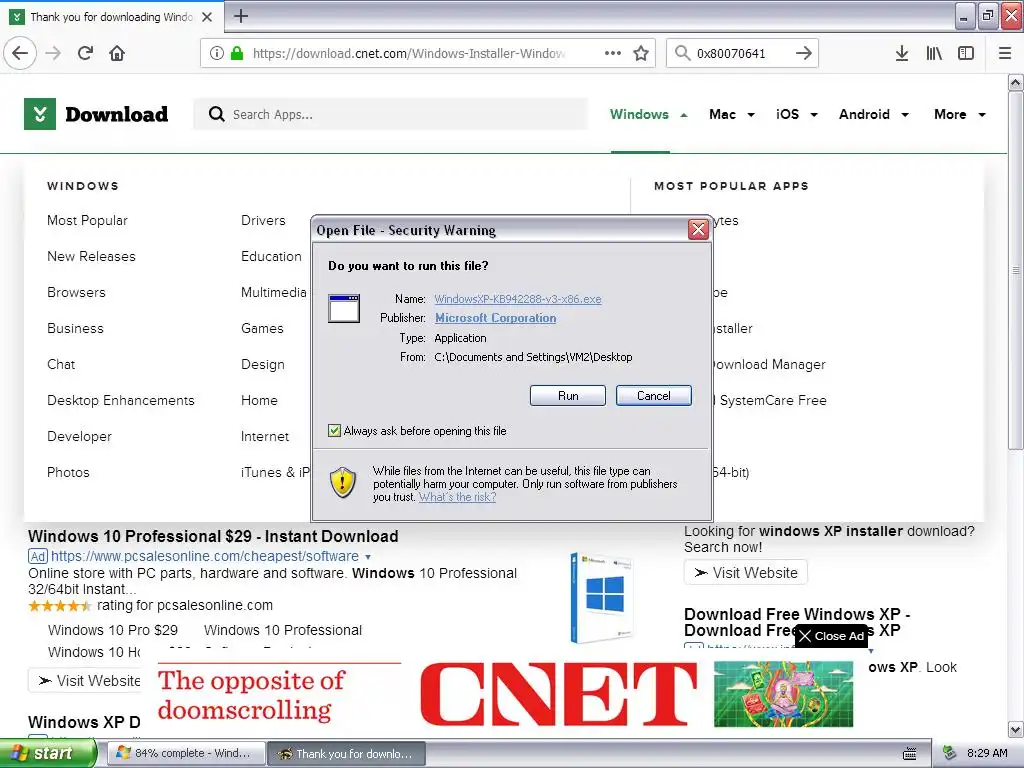Open the Firefox hamburger menu
Viewport: 1024px width, 768px height.
1005,53
